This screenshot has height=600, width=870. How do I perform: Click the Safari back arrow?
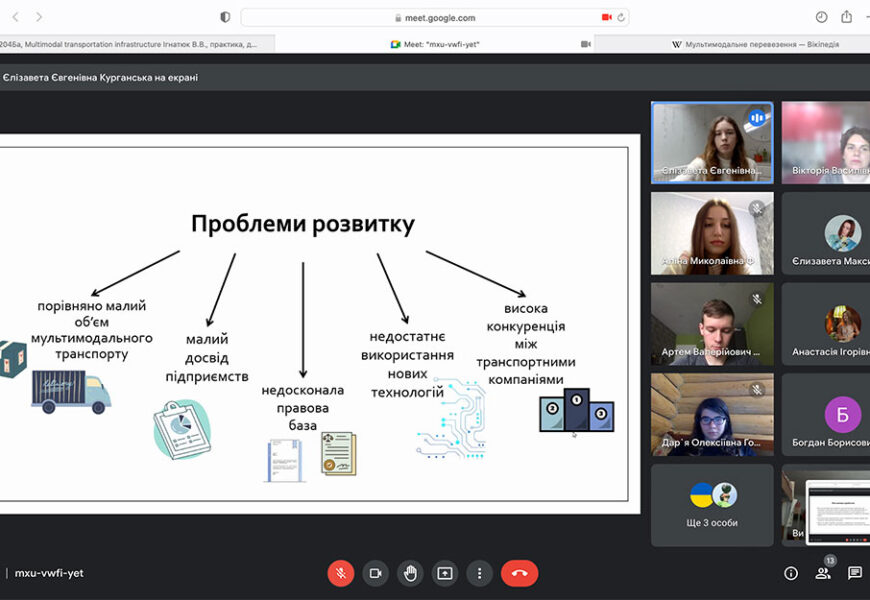15,17
